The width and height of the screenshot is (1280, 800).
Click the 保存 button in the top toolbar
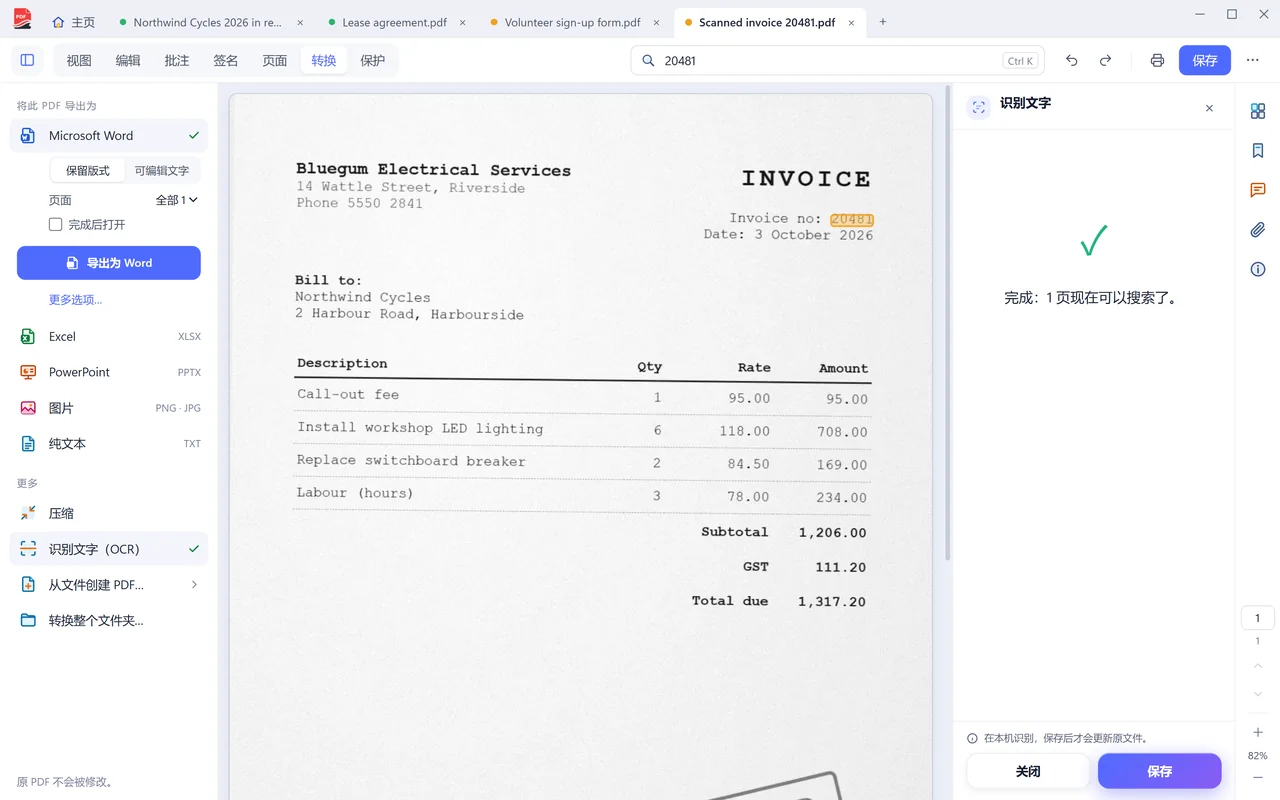click(x=1205, y=60)
